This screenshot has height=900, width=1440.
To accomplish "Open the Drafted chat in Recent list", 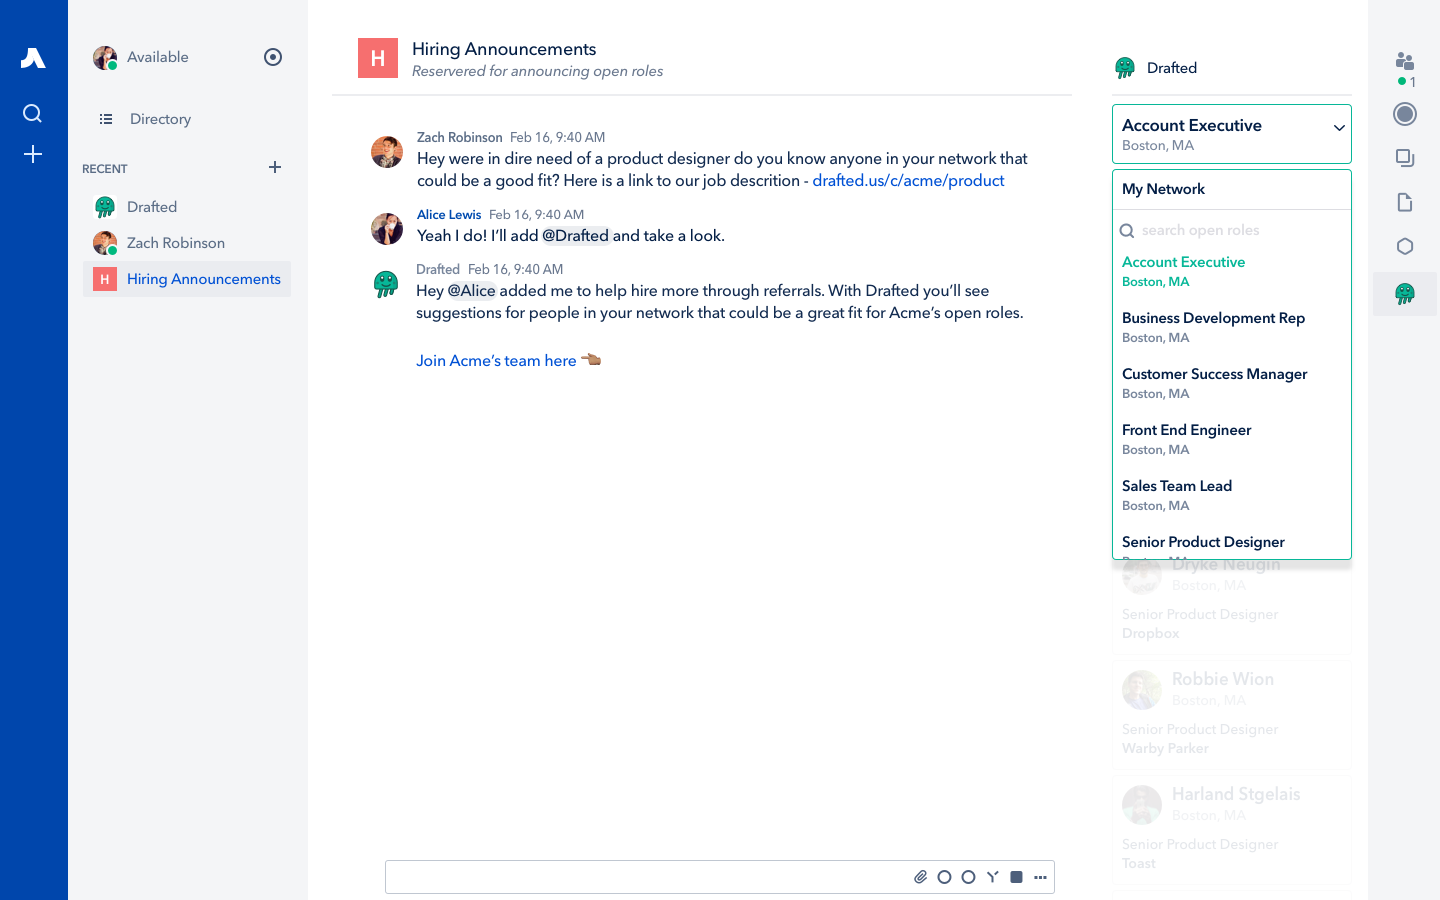I will pos(187,207).
